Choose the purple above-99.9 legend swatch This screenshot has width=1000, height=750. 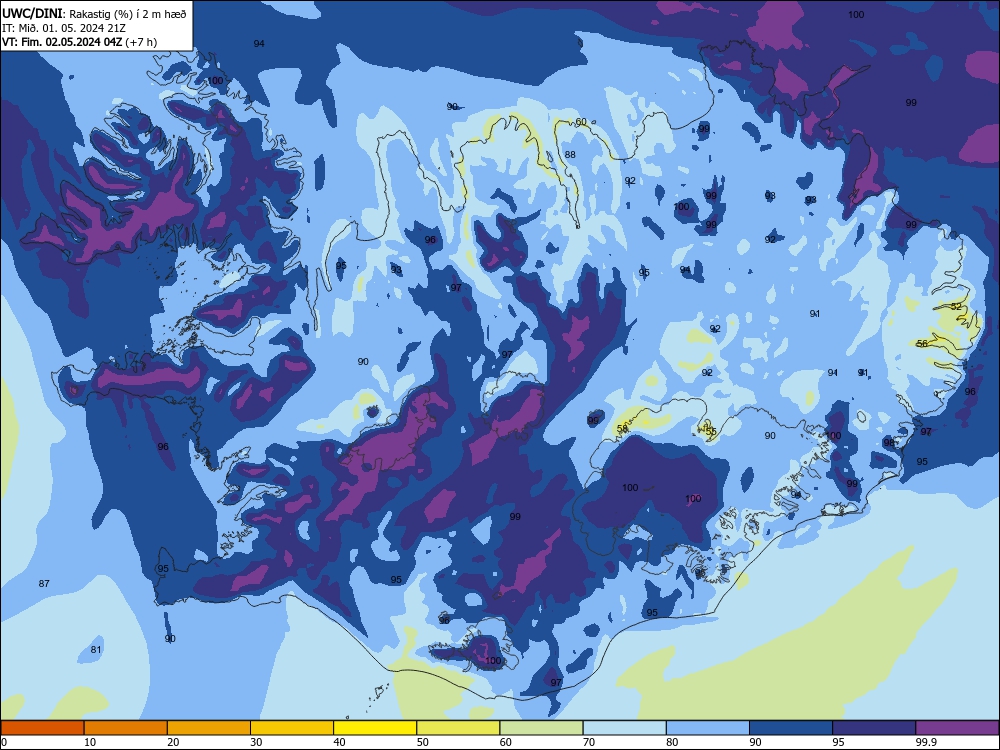pos(957,728)
